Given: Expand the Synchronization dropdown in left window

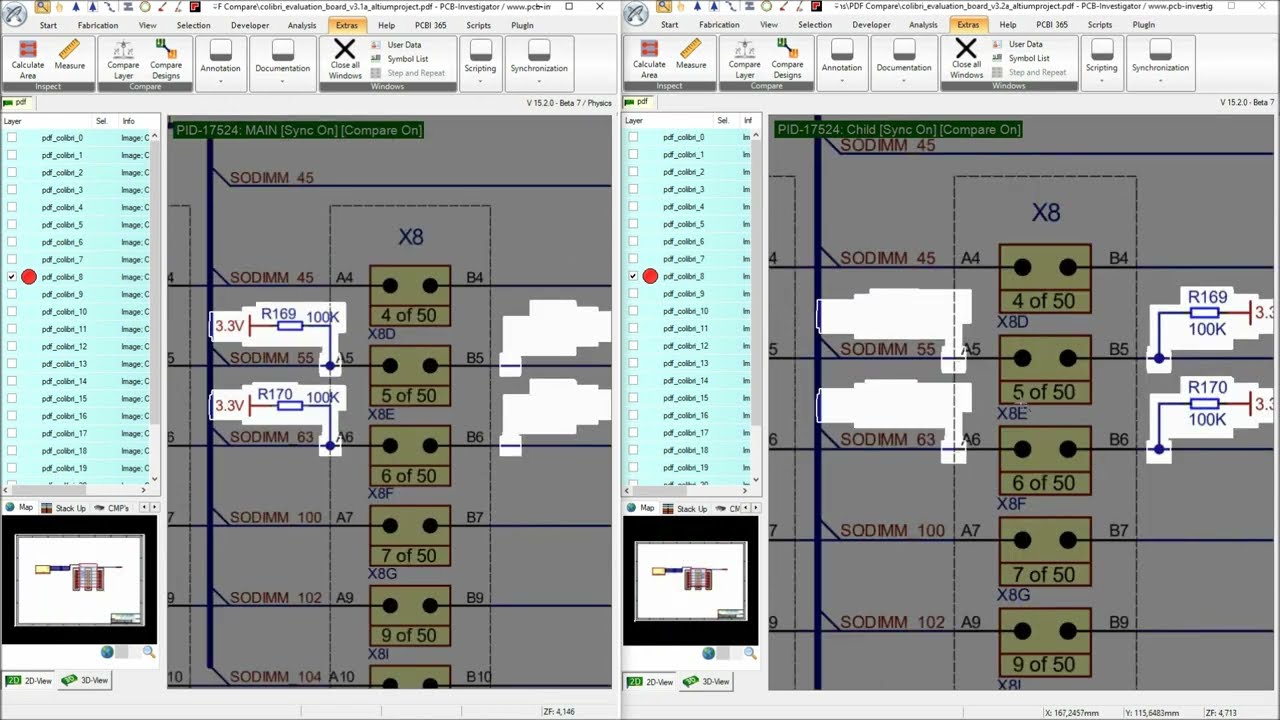Looking at the screenshot, I should [x=539, y=62].
